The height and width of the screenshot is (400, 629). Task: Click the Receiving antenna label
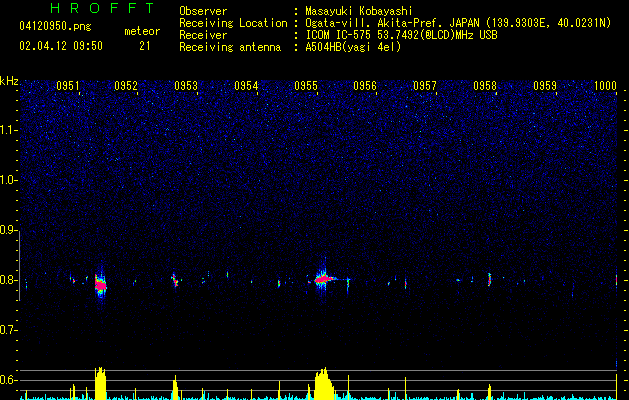pos(230,47)
